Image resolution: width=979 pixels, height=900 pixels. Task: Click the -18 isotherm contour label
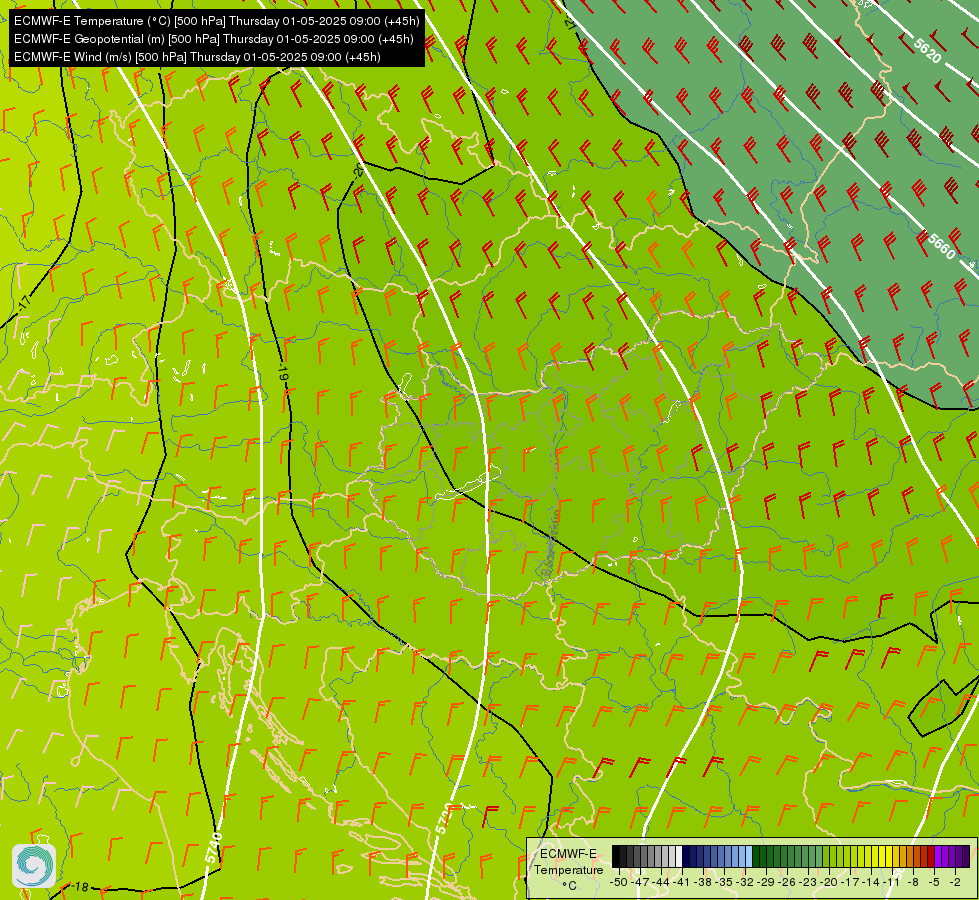[79, 887]
